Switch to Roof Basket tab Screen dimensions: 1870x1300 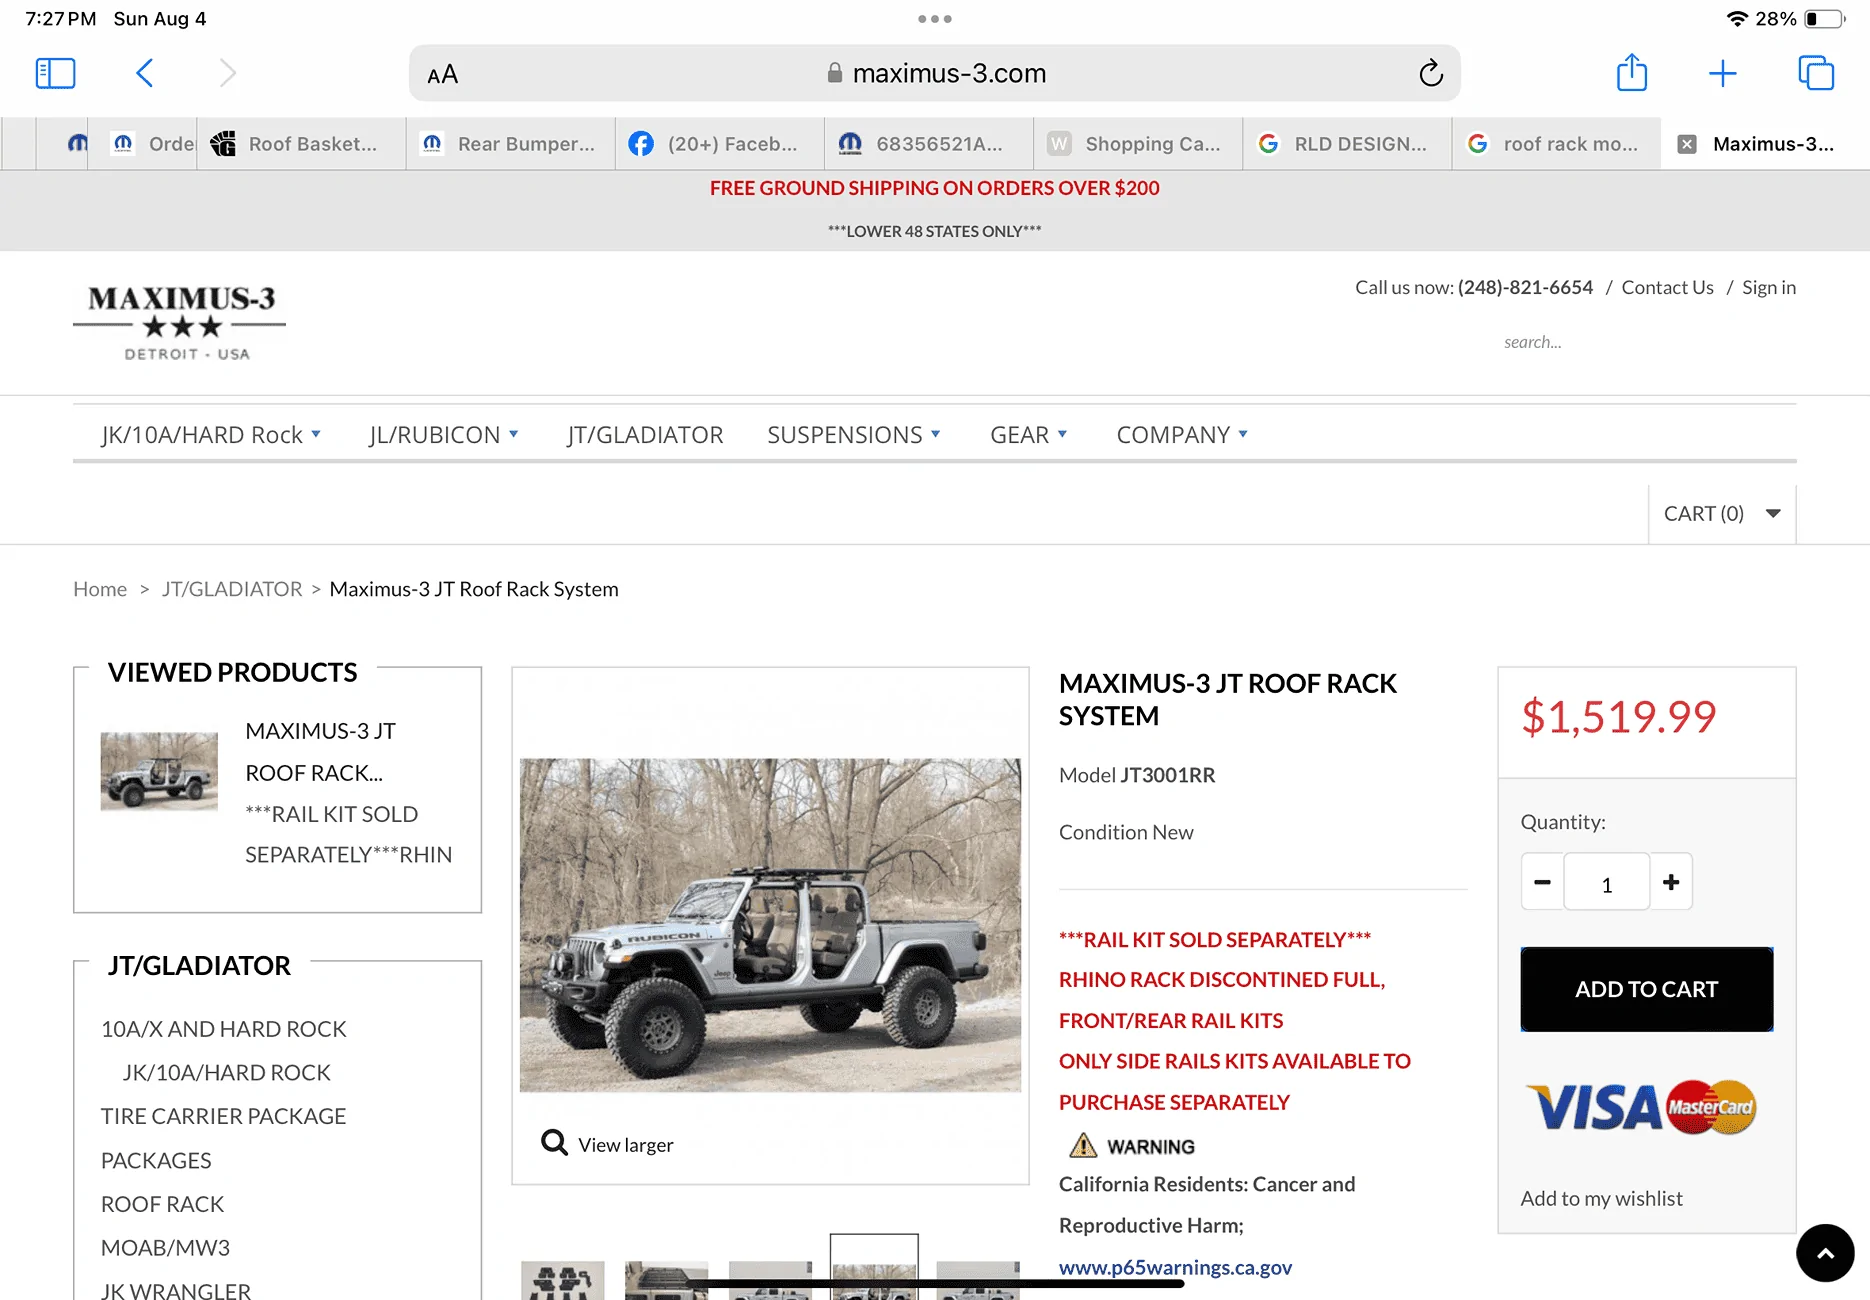pos(302,144)
